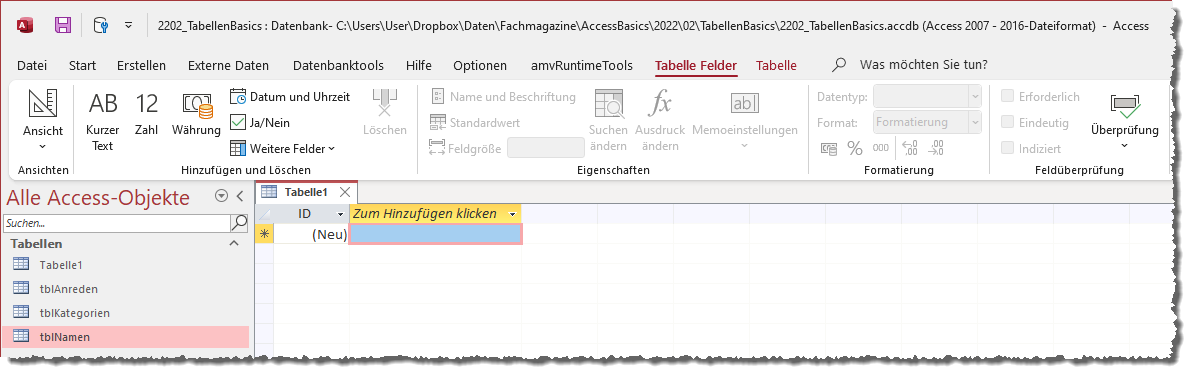The width and height of the screenshot is (1192, 377).
Task: Click the database security icon in quick access bar
Action: pos(100,25)
